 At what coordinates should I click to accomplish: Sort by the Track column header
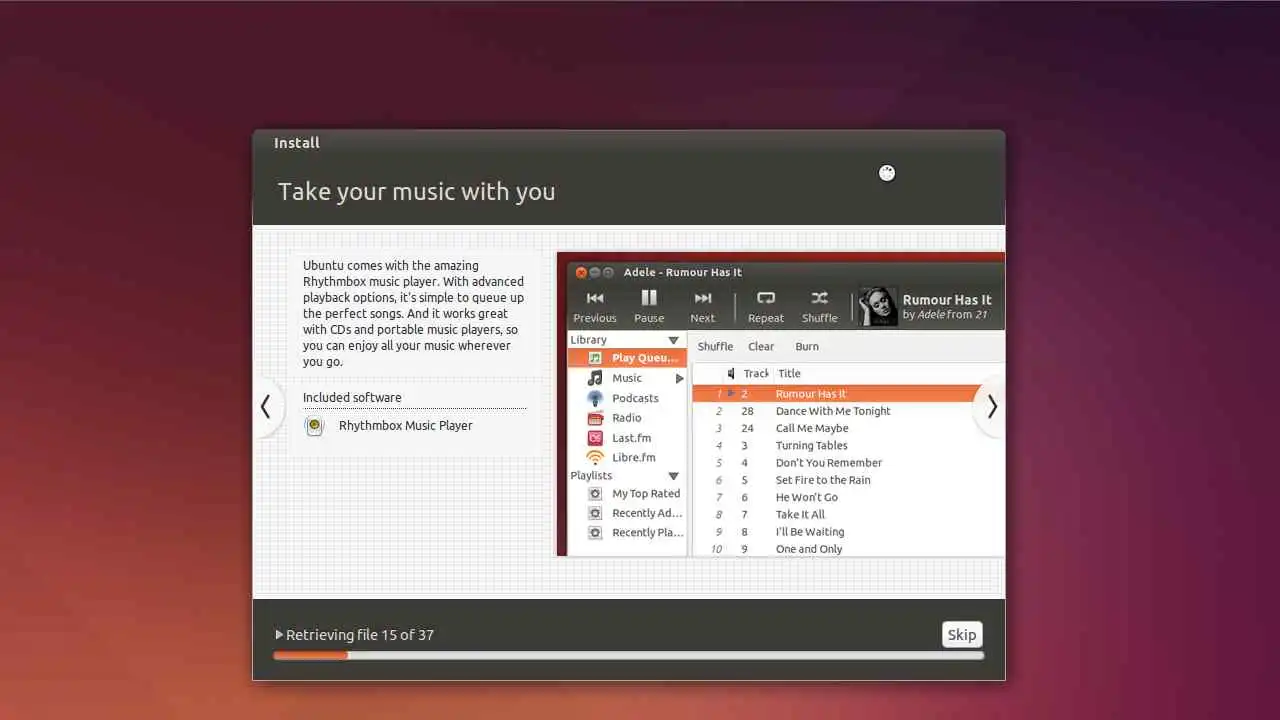point(755,374)
